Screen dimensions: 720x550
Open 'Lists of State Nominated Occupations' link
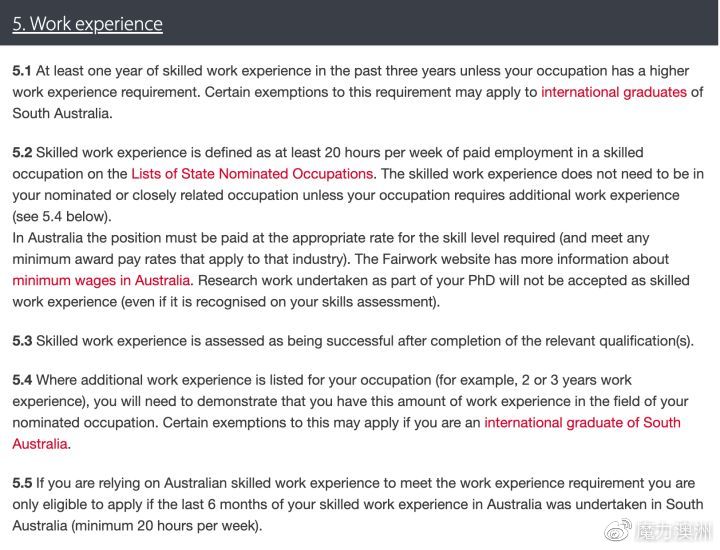click(252, 174)
